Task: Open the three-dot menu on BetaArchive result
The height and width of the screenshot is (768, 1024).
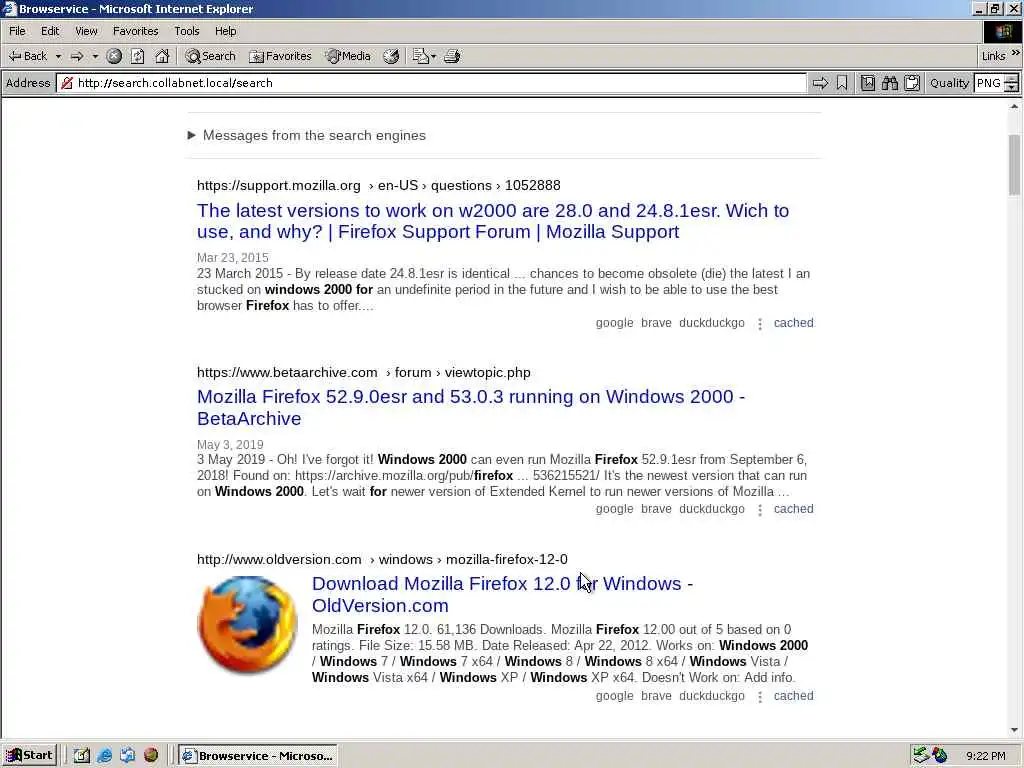Action: point(760,510)
